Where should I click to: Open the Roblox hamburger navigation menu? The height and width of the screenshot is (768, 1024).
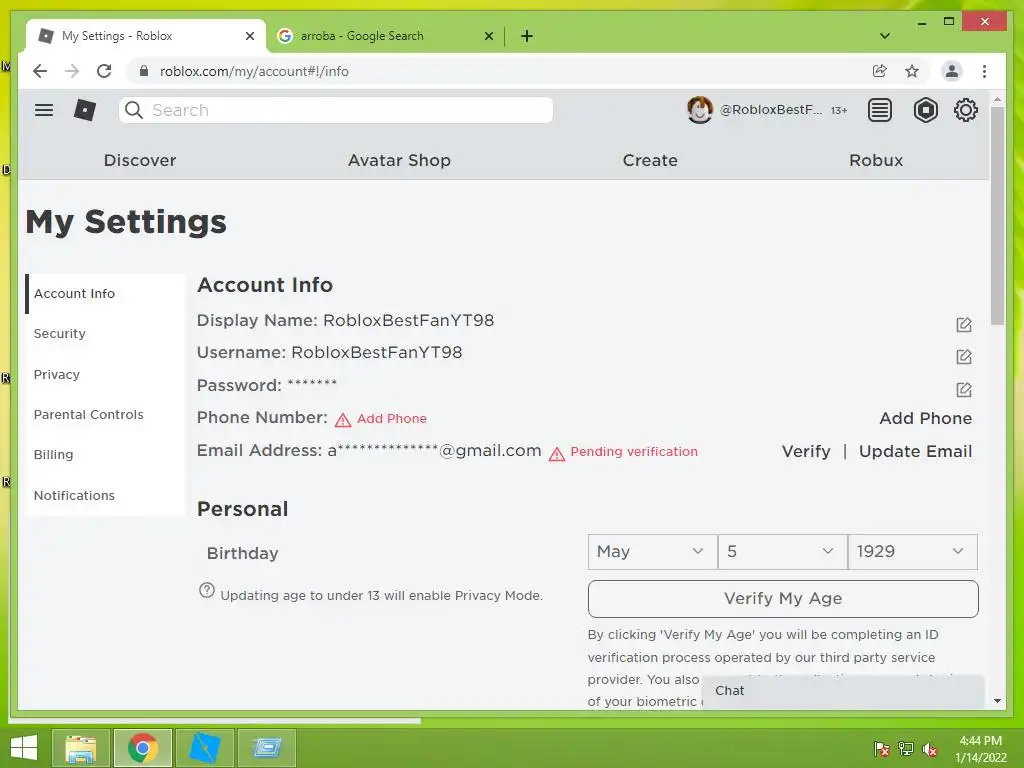pyautogui.click(x=44, y=110)
